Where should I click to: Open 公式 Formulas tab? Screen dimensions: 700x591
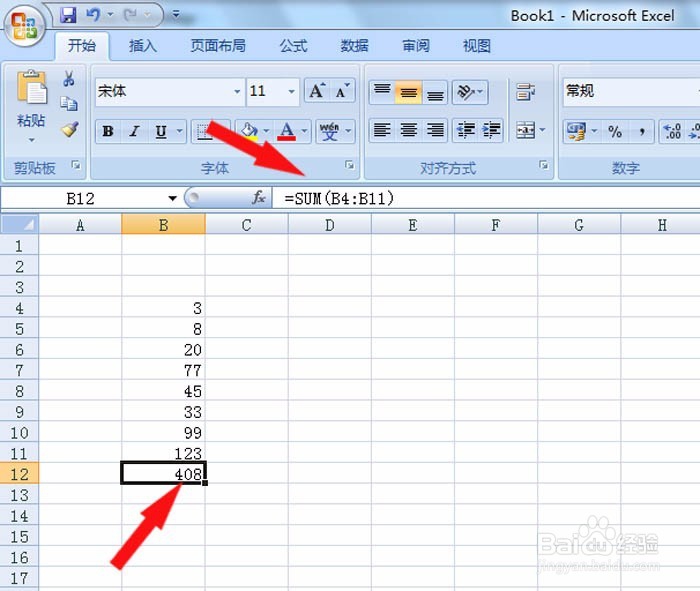[293, 46]
